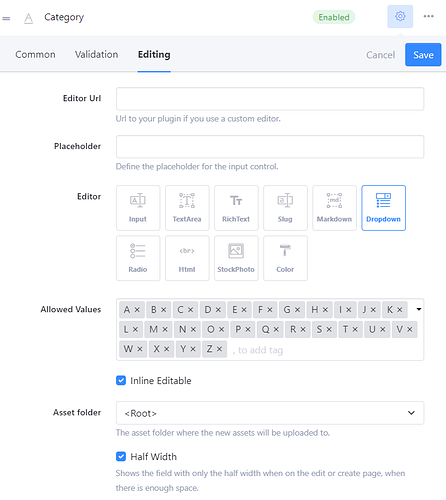This screenshot has width=446, height=500.
Task: Pick the Slug editor icon
Action: 285,208
